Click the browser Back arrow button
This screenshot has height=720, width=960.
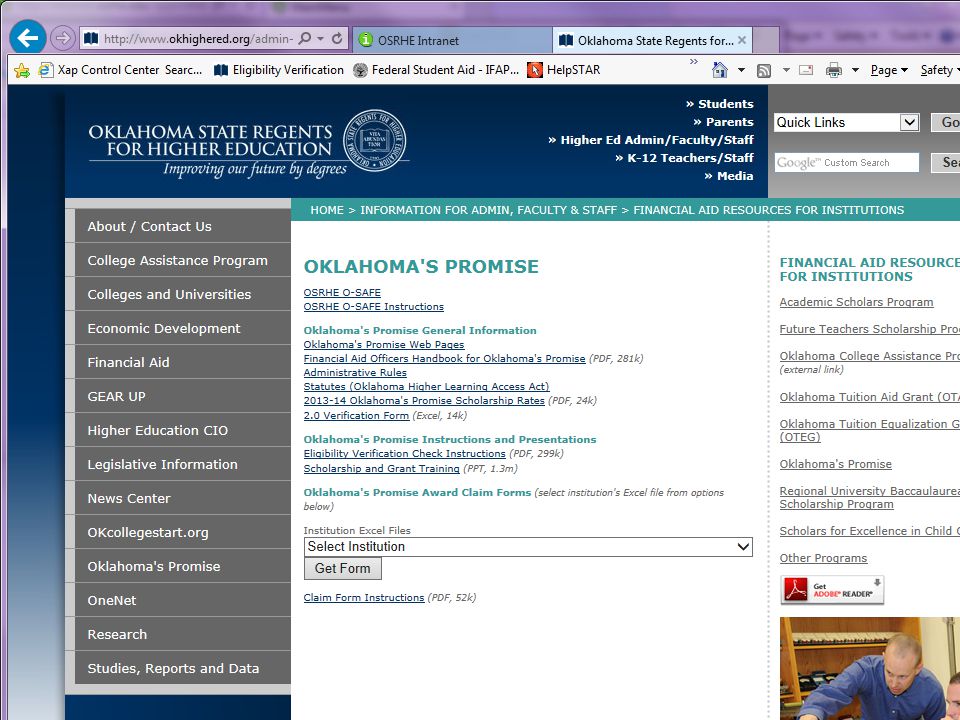click(x=28, y=38)
